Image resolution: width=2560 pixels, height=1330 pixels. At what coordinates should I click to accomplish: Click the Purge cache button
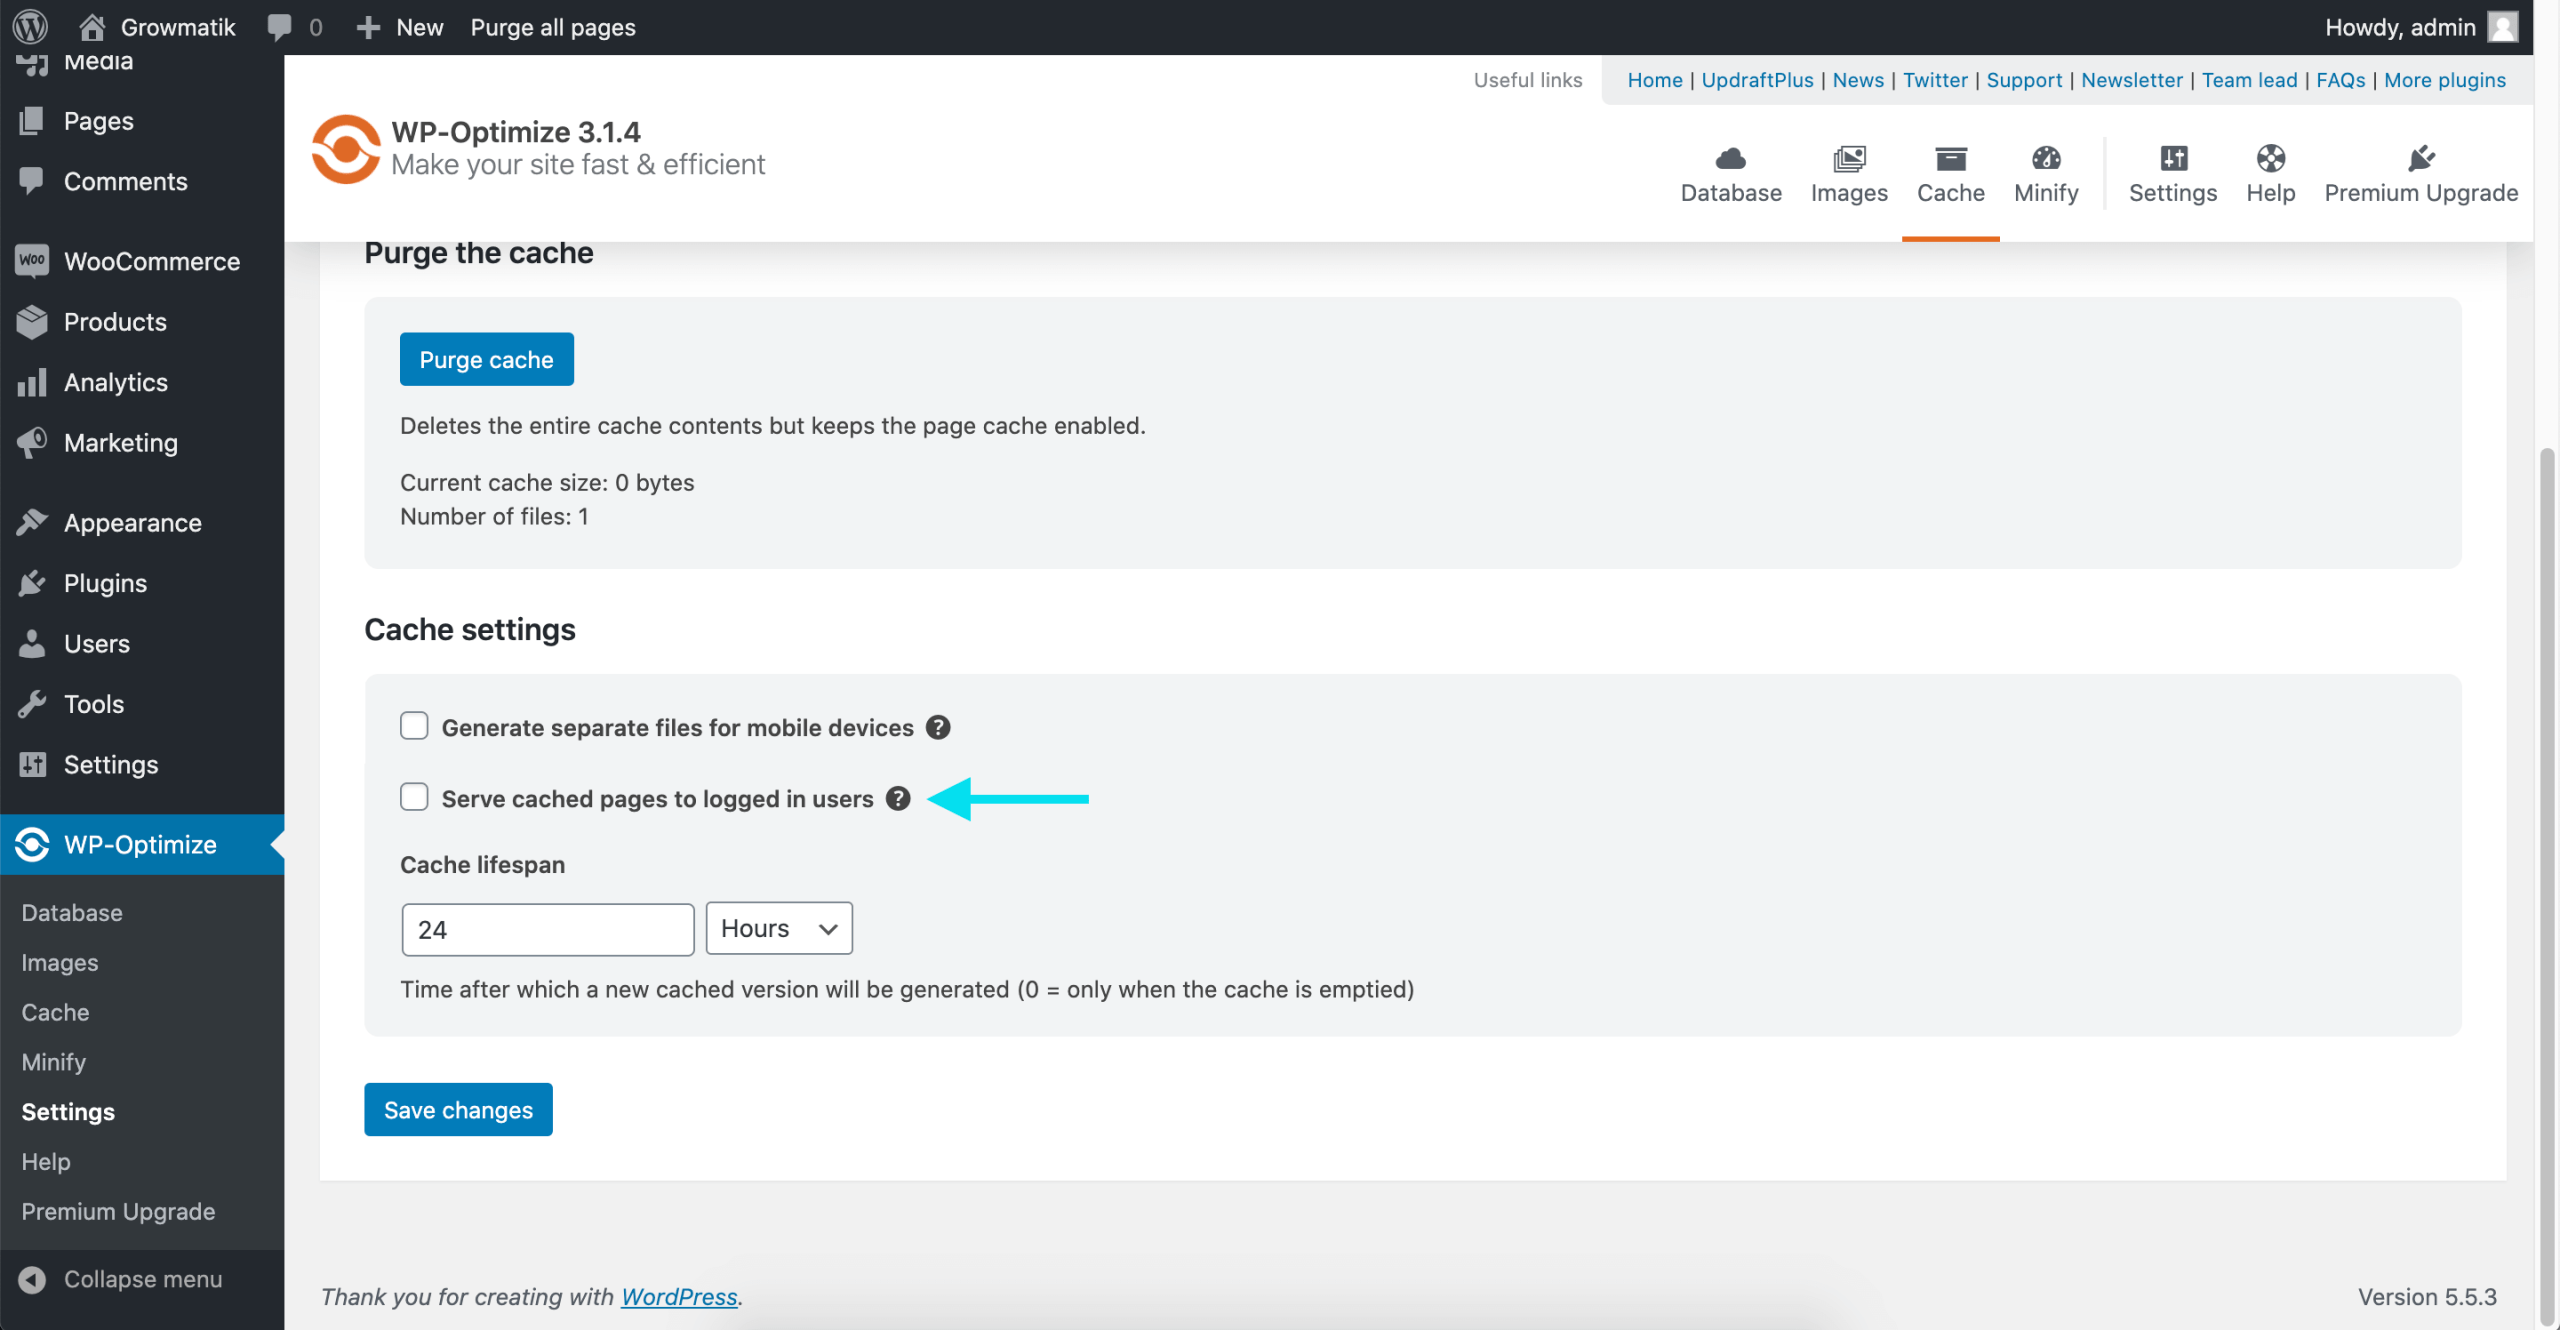[x=486, y=359]
